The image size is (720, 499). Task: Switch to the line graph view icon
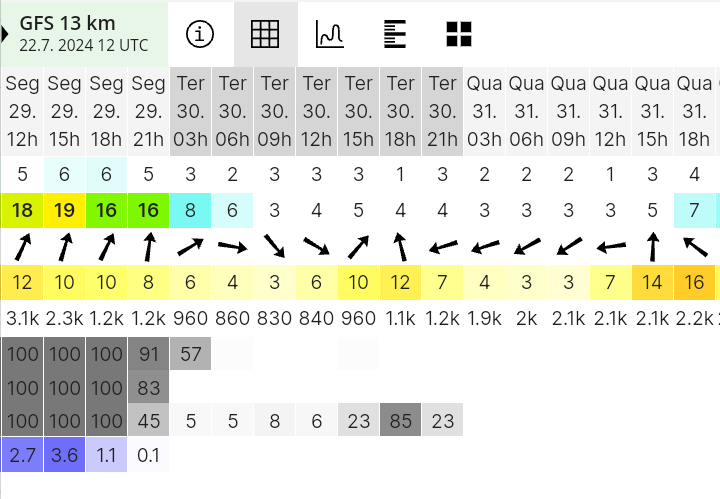click(x=330, y=34)
